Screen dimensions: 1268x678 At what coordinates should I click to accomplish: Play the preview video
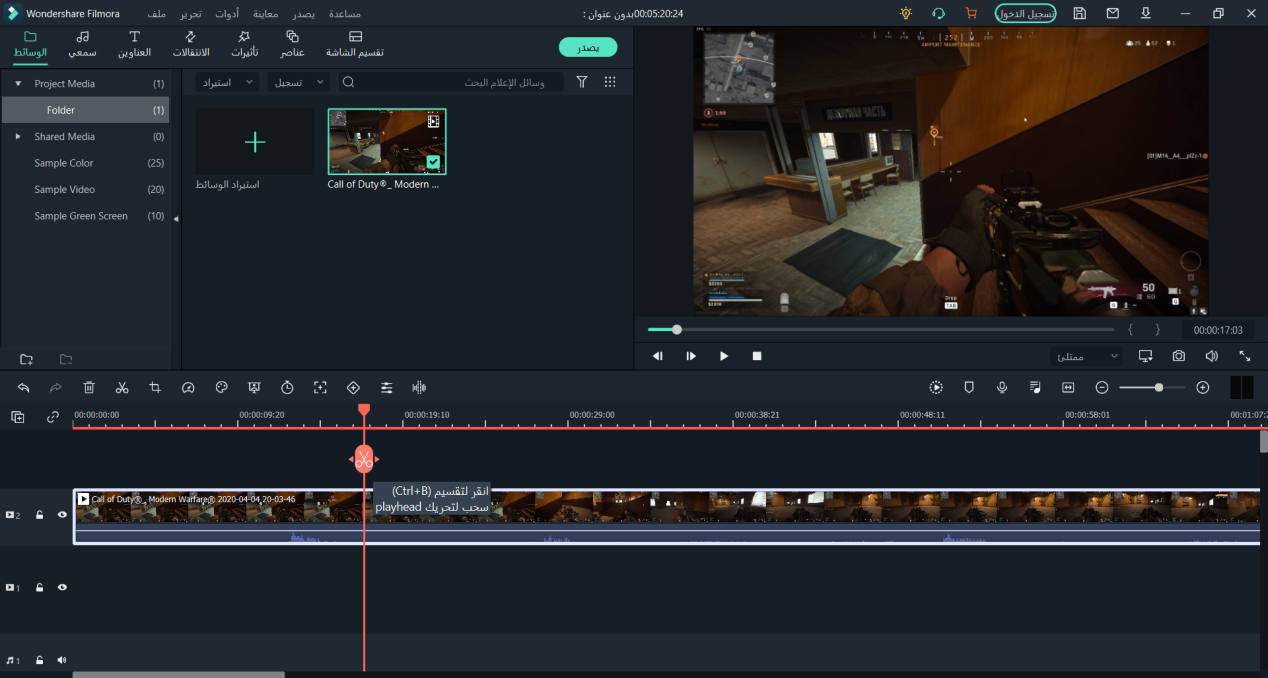(724, 356)
